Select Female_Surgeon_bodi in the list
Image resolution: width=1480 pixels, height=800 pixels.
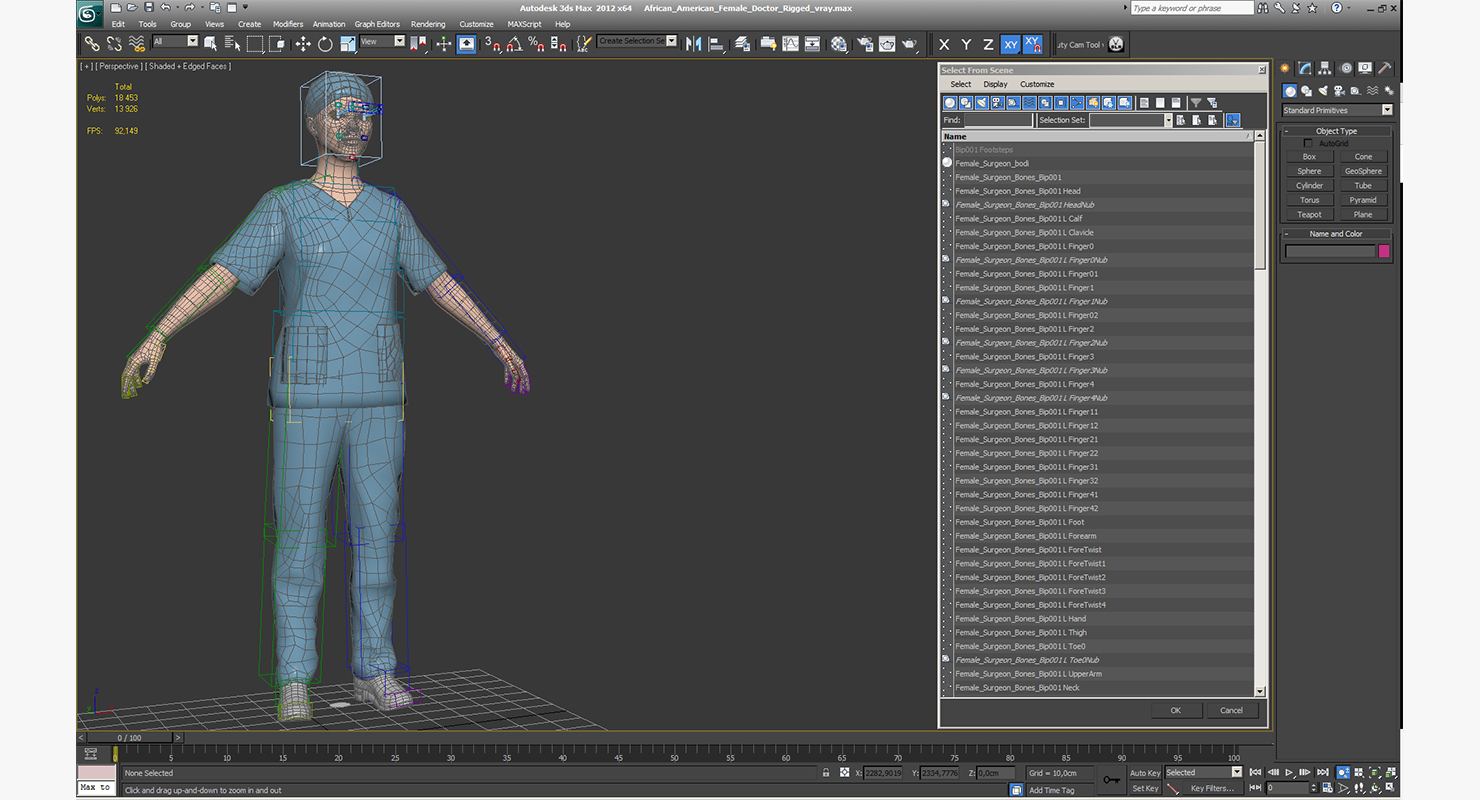(991, 163)
